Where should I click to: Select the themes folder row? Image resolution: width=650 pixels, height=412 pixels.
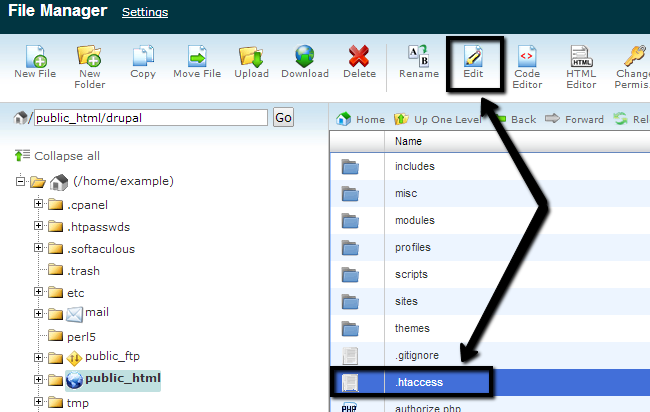[490, 328]
